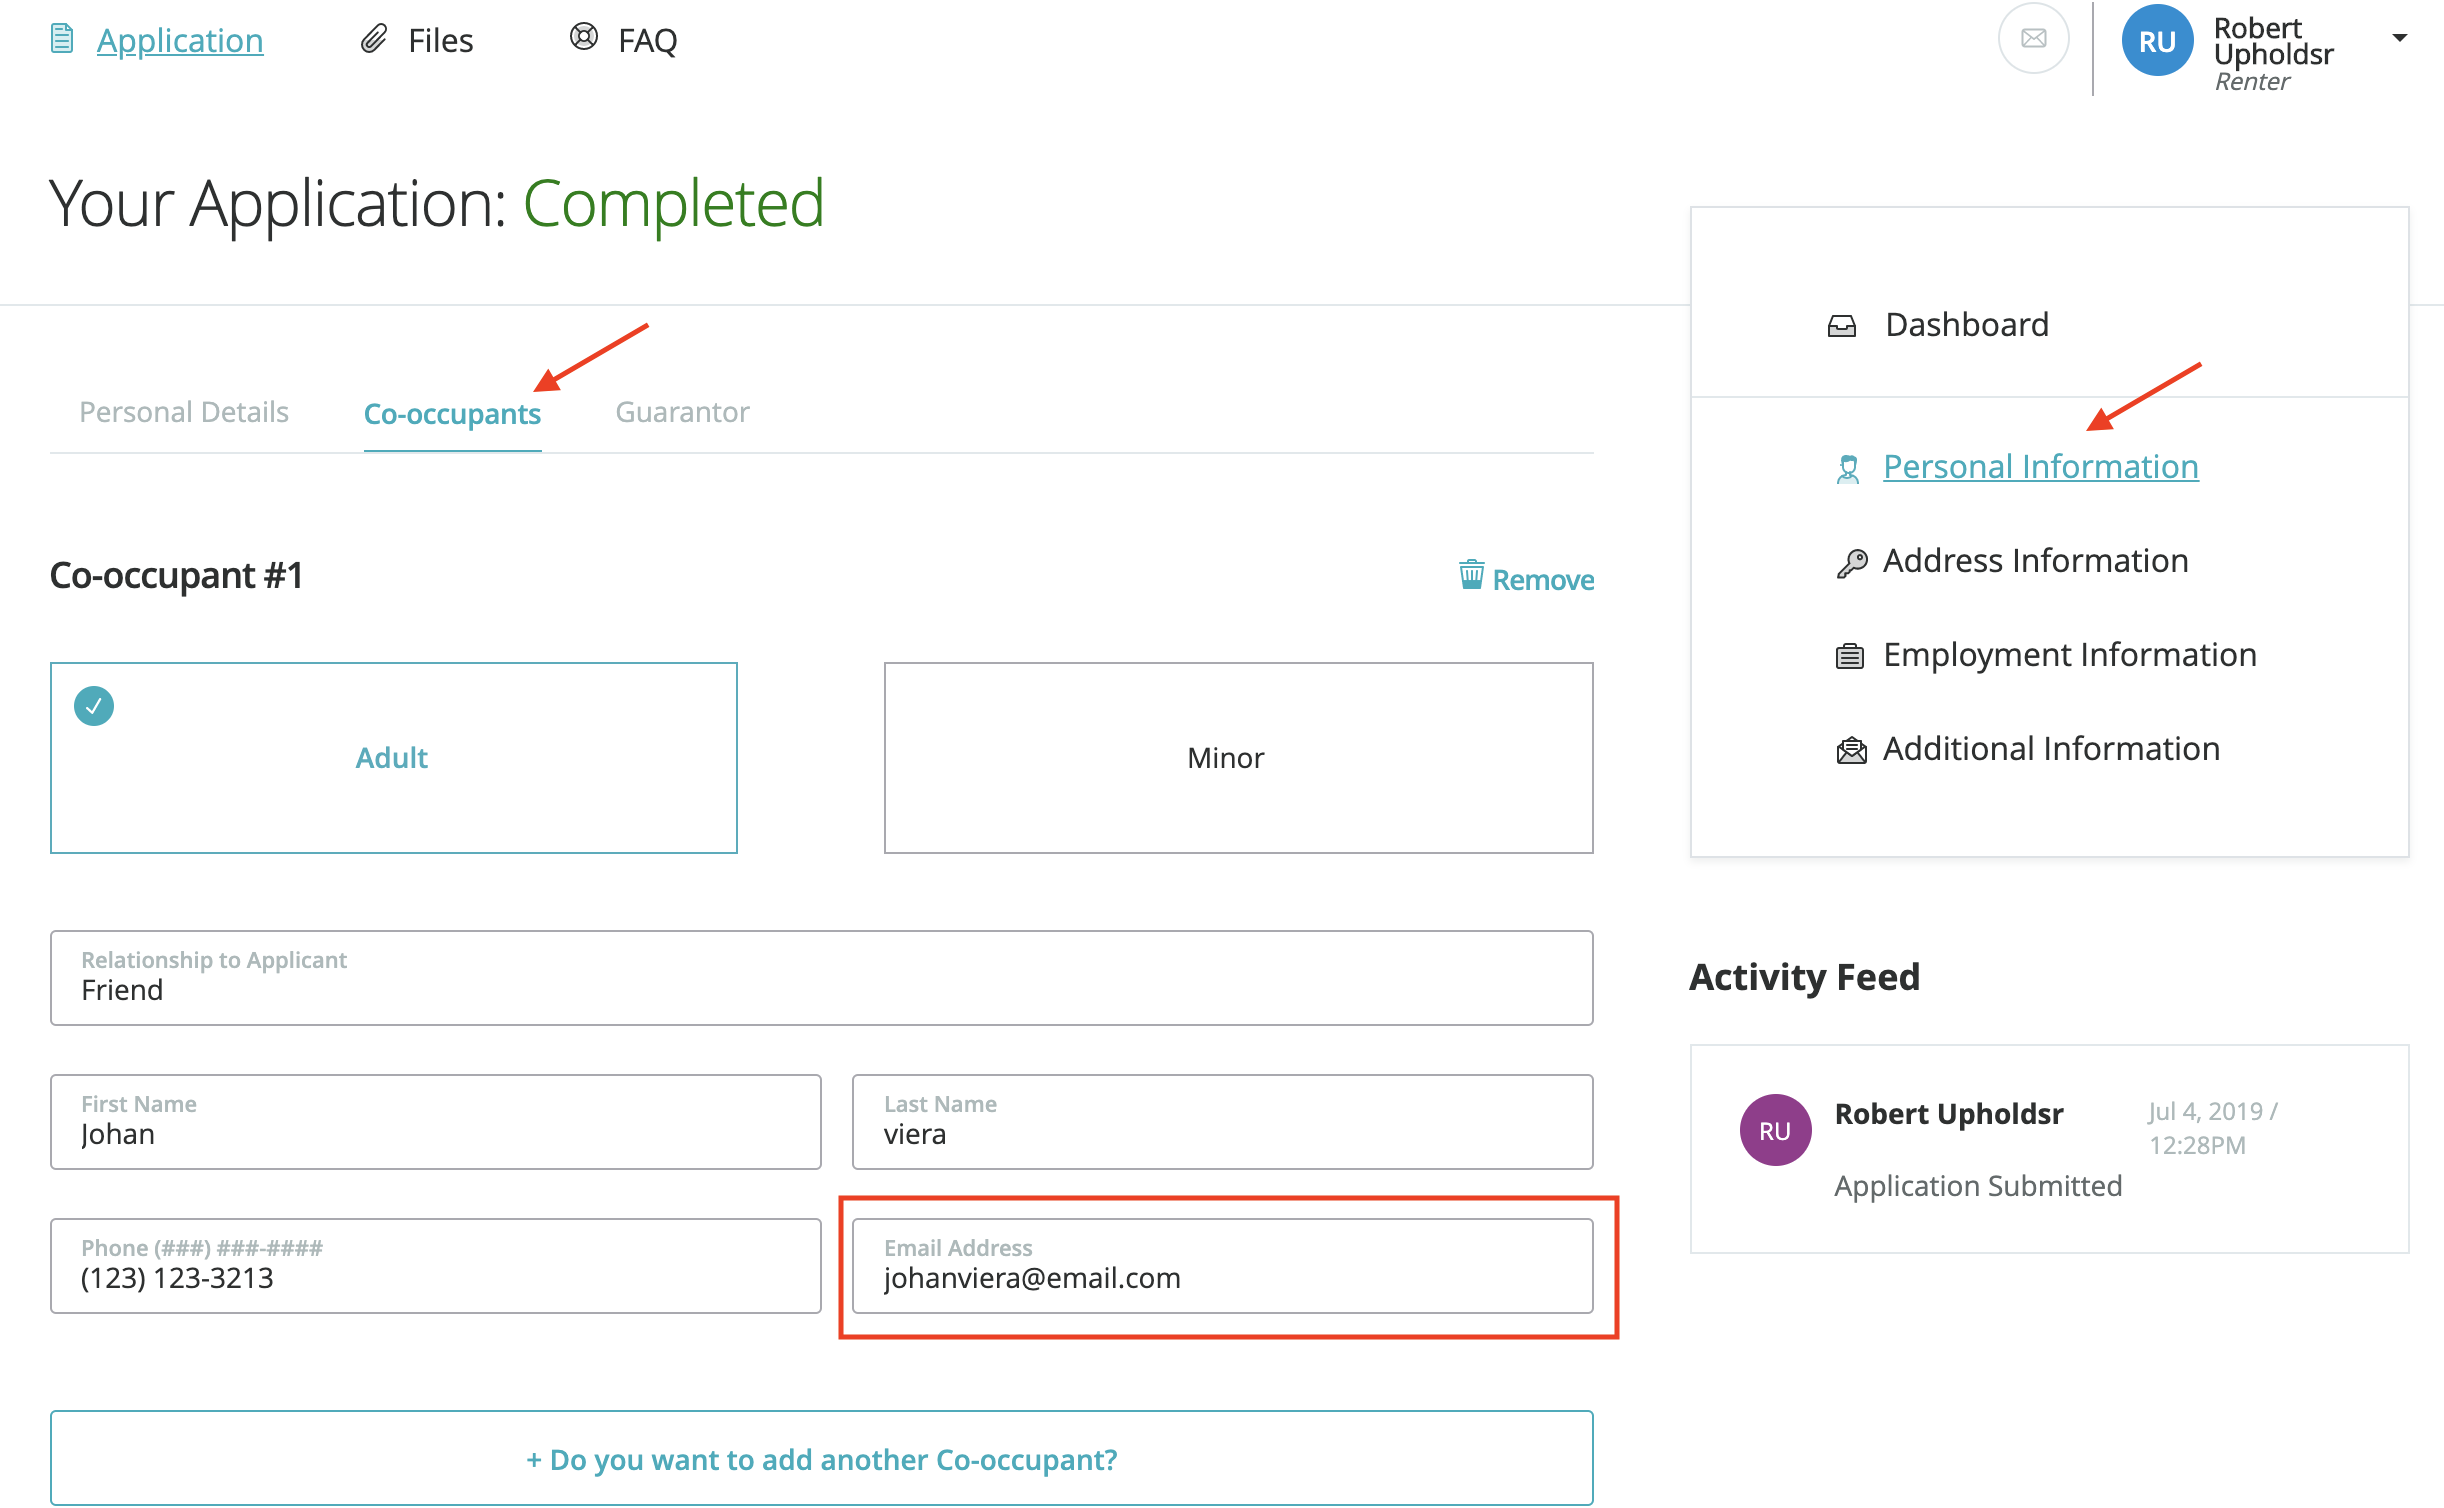Open the Personal Information link
Viewport: 2444px width, 1508px height.
[2040, 467]
